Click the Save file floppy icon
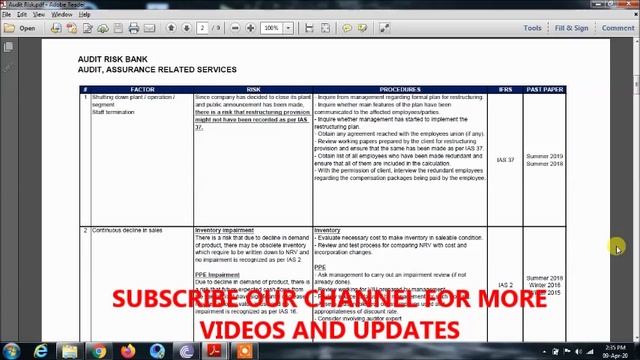The image size is (640, 360). click(x=118, y=28)
